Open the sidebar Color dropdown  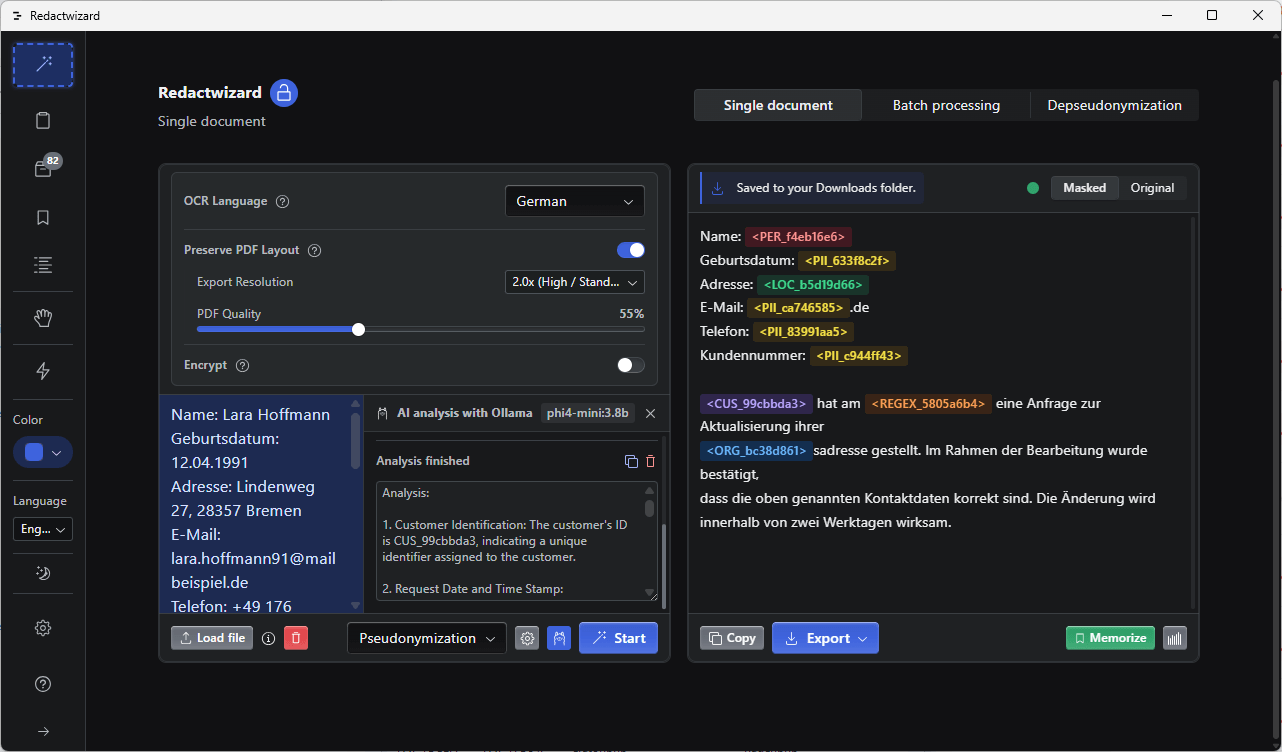(43, 452)
